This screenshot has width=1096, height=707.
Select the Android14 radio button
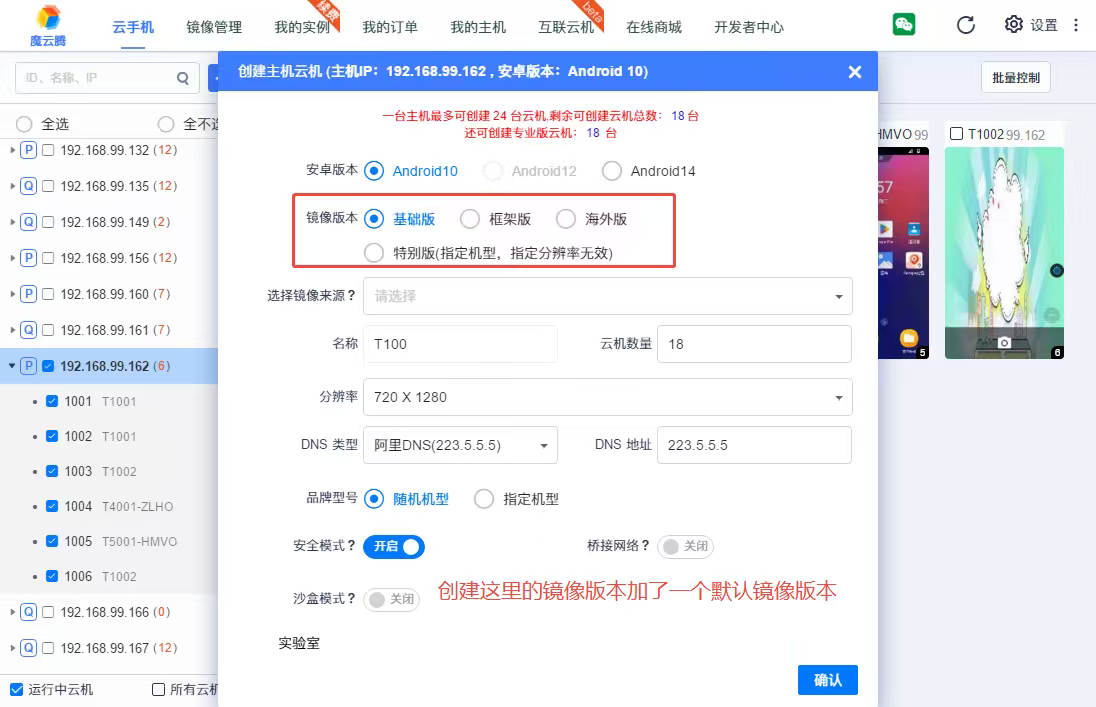(612, 171)
